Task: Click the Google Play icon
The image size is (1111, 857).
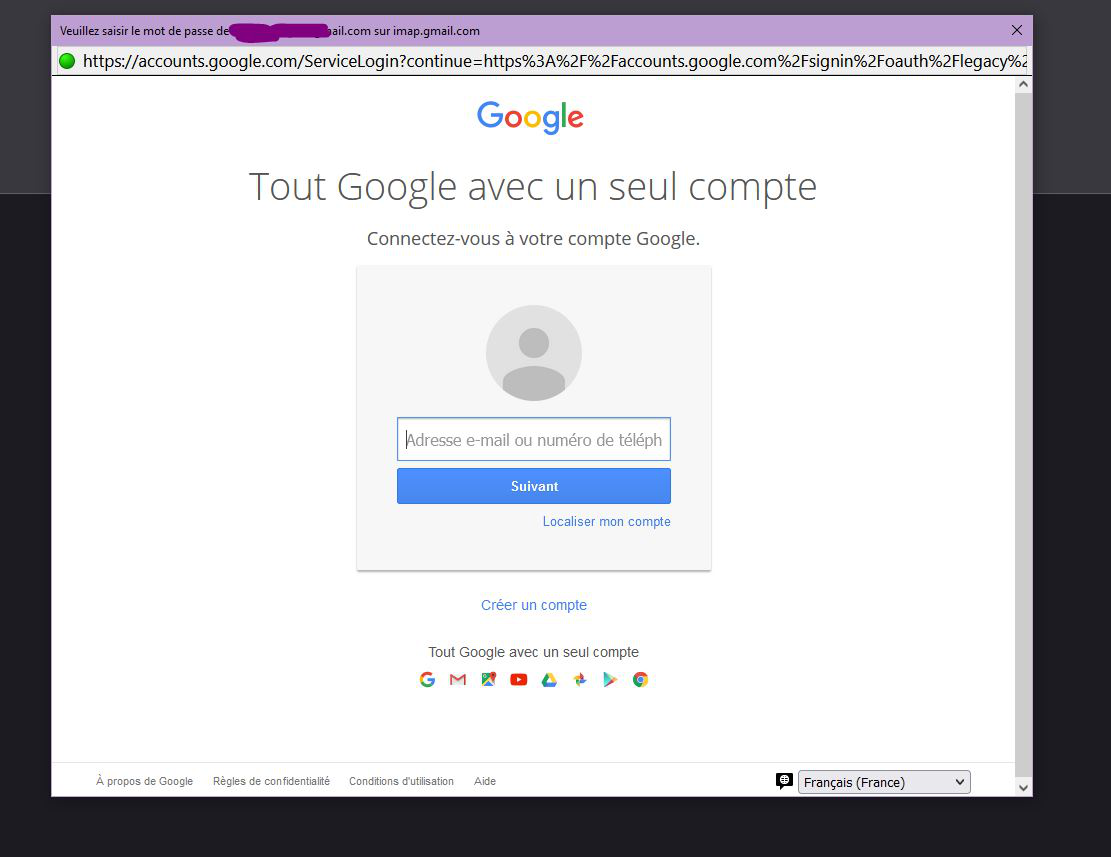Action: click(610, 680)
